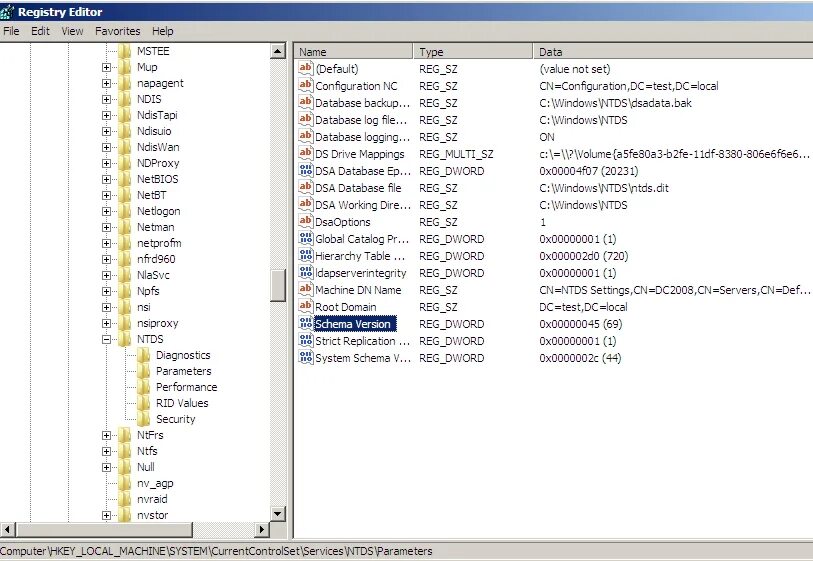Select the Parameters key in tree

coord(184,371)
